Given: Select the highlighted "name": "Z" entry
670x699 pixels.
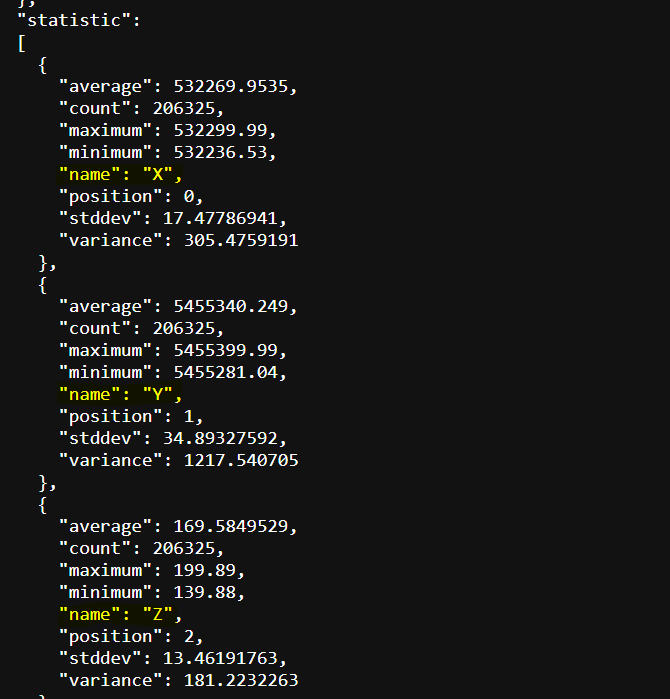Looking at the screenshot, I should click(x=120, y=615).
